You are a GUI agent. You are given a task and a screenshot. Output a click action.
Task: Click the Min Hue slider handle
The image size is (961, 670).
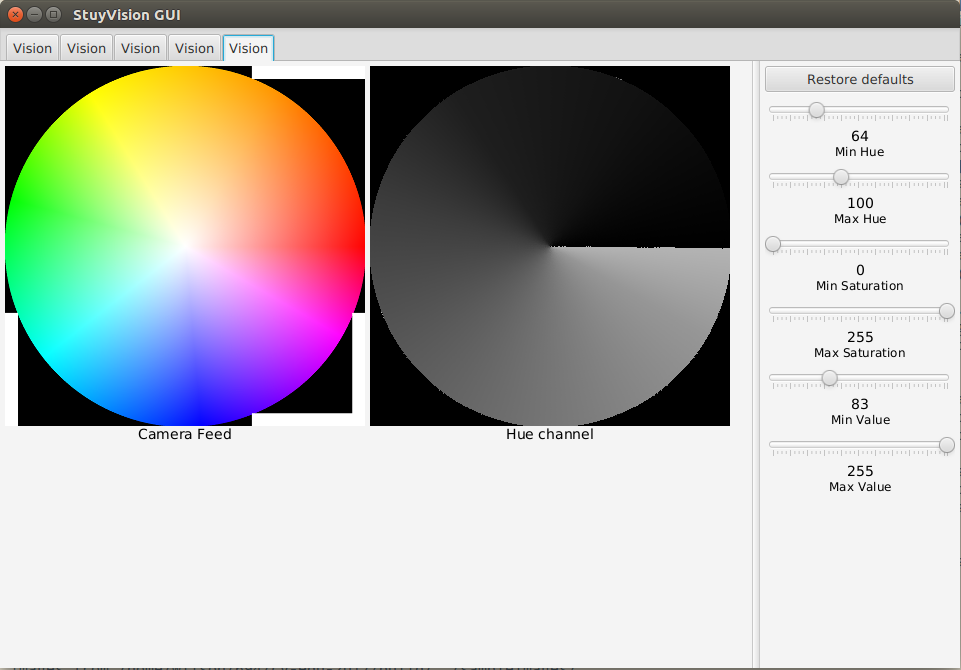(816, 110)
